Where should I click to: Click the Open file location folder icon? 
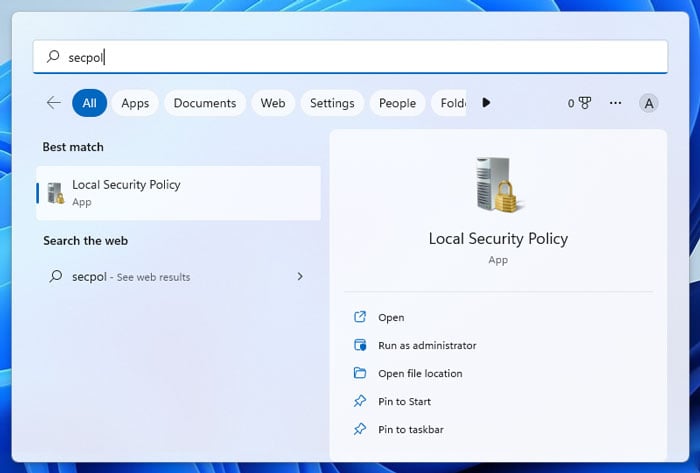coord(360,373)
